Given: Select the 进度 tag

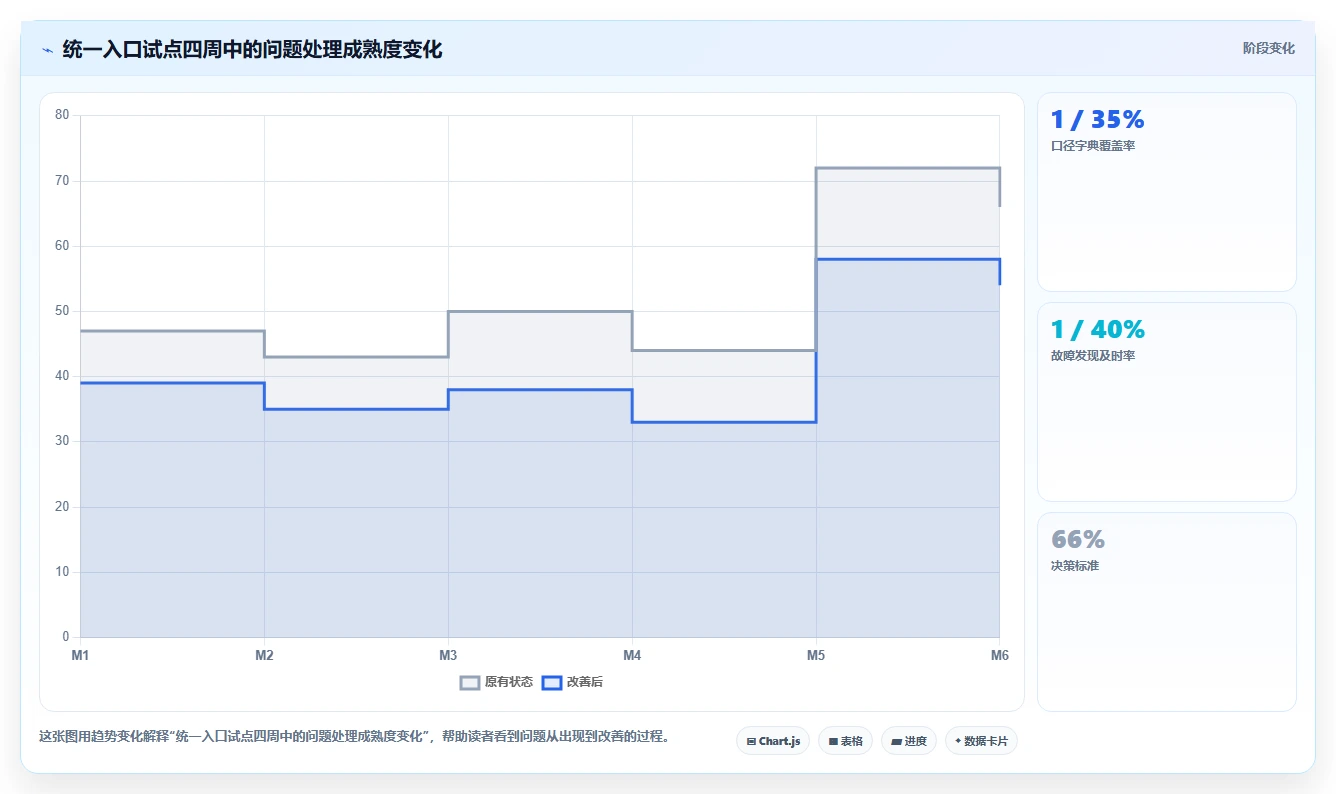Looking at the screenshot, I should pyautogui.click(x=908, y=741).
